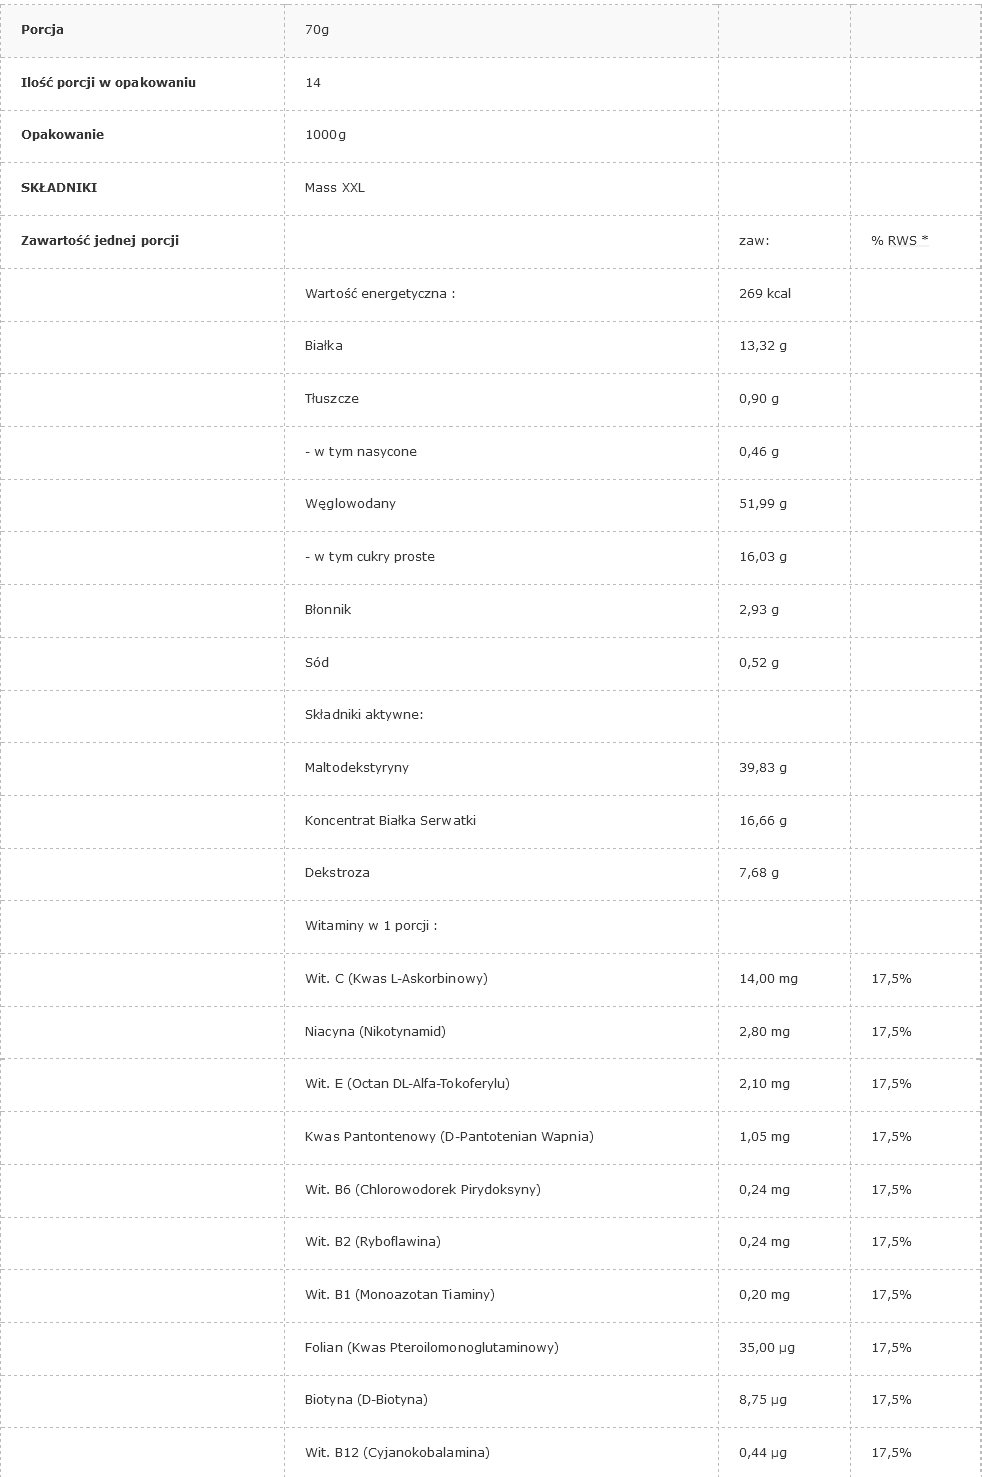982x1477 pixels.
Task: Click the 70g portion value
Action: pyautogui.click(x=317, y=30)
